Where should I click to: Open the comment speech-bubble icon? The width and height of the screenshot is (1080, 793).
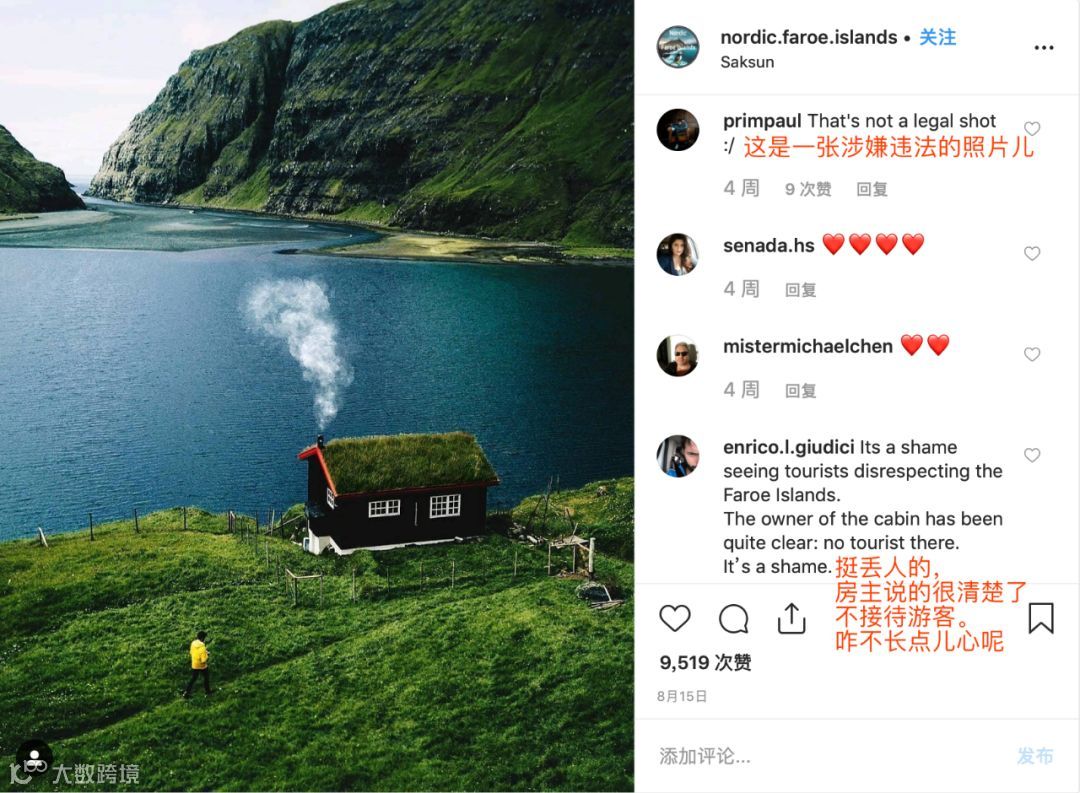coord(734,619)
